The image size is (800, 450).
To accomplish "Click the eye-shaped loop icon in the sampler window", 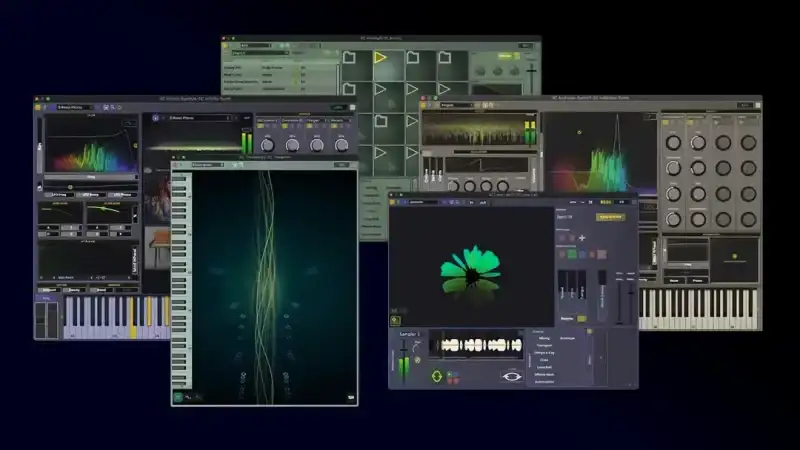I will (512, 377).
